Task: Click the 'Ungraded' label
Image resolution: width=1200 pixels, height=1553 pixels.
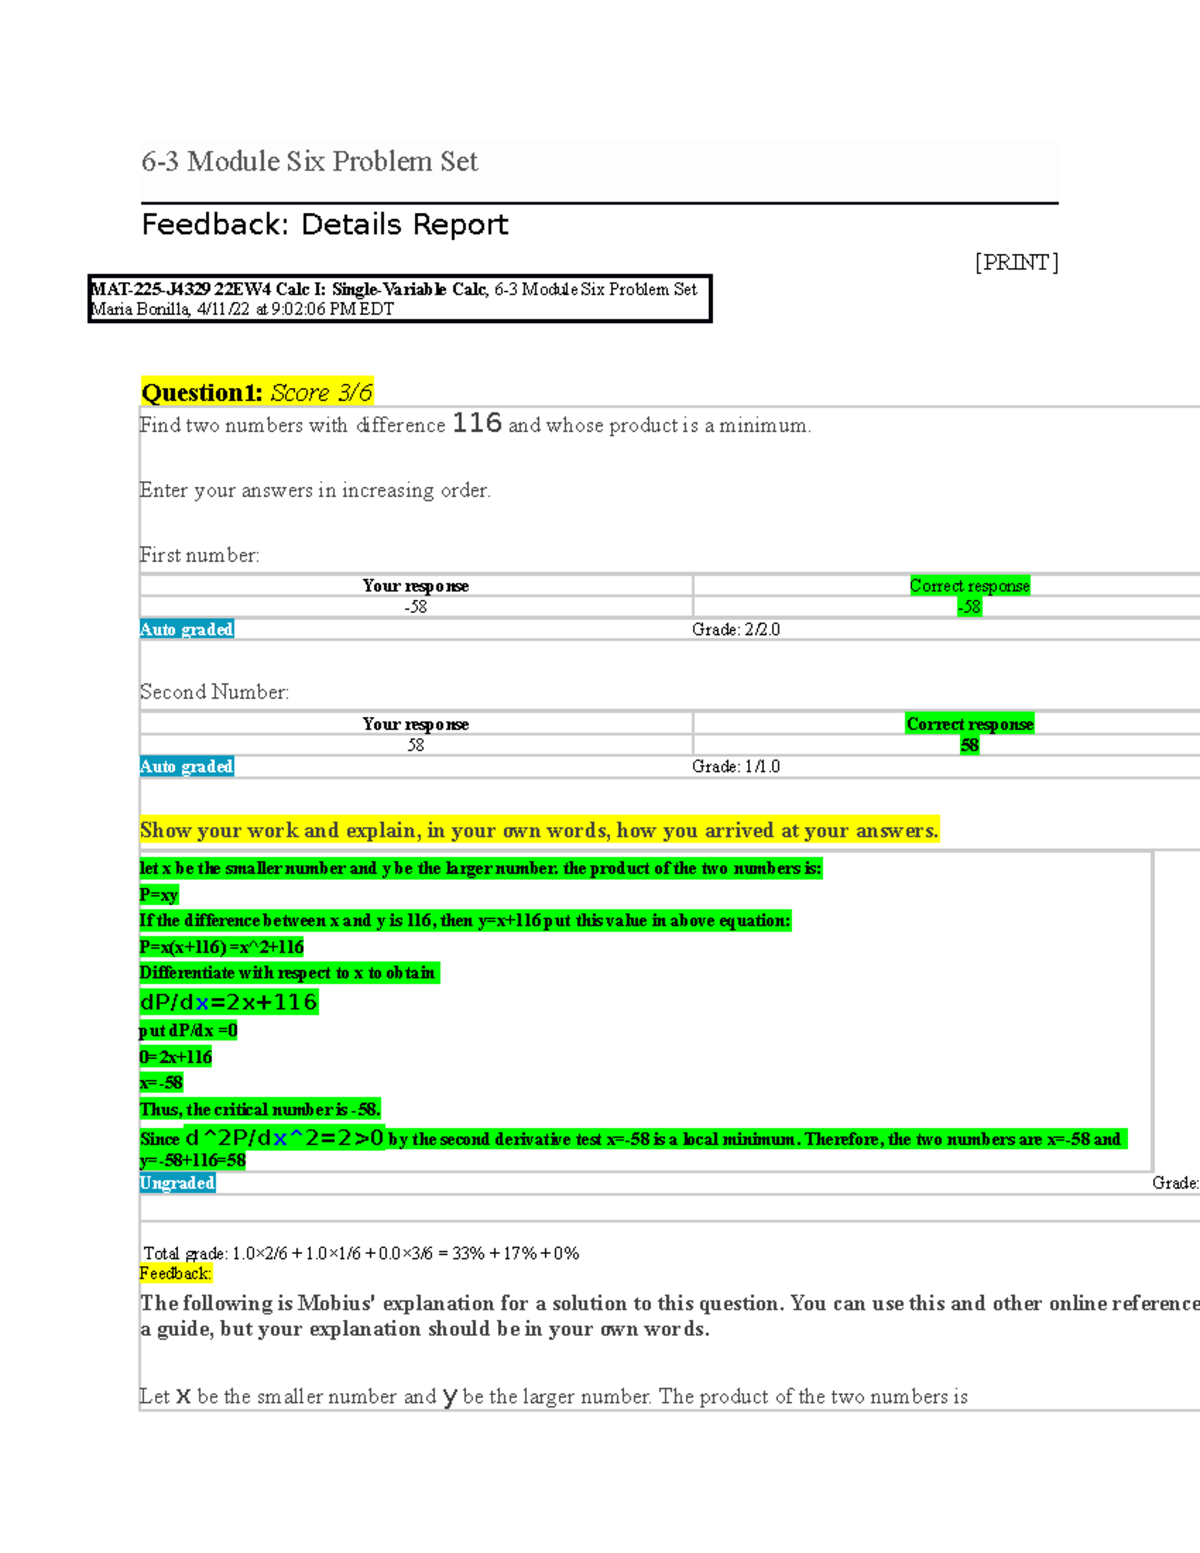Action: pos(177,1183)
